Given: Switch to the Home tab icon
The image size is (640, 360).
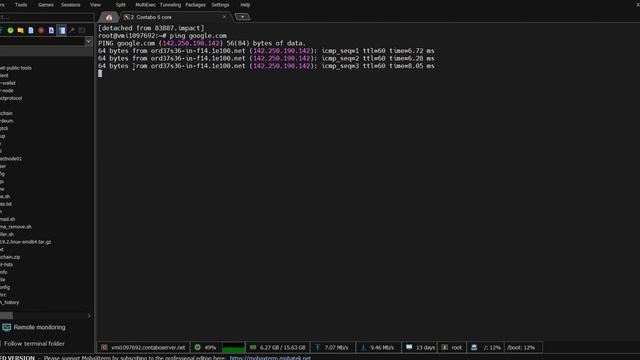Looking at the screenshot, I should pyautogui.click(x=109, y=17).
